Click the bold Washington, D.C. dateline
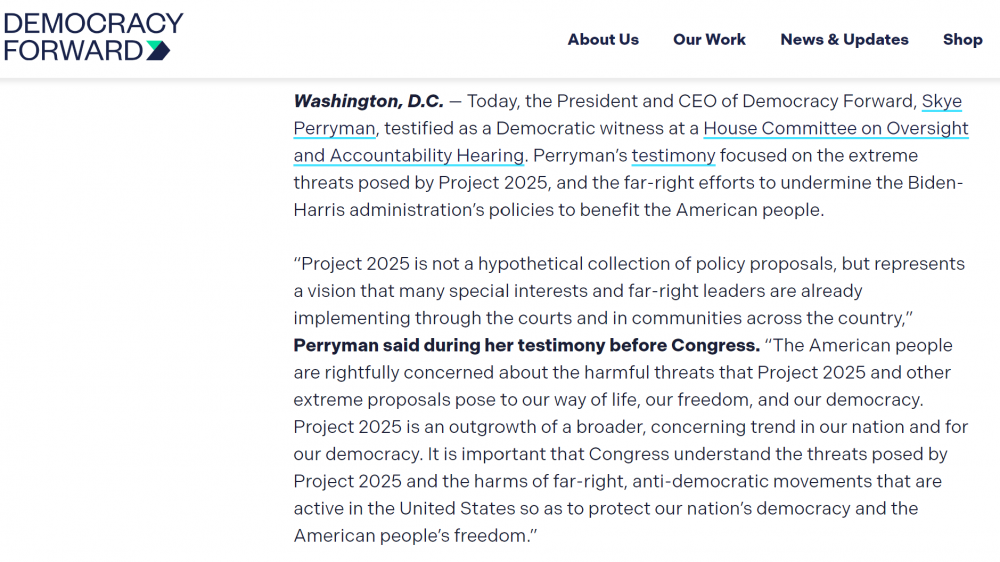1000x562 pixels. (x=368, y=101)
